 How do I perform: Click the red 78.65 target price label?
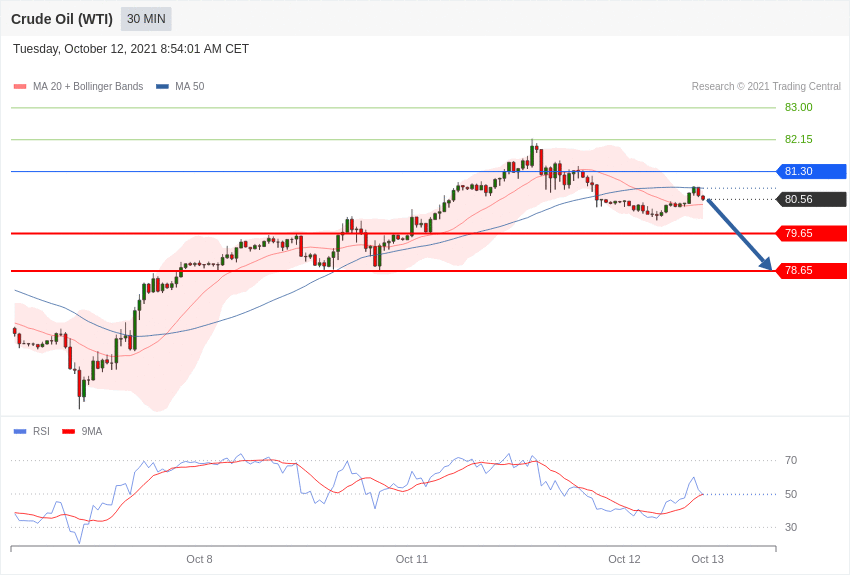pyautogui.click(x=812, y=270)
